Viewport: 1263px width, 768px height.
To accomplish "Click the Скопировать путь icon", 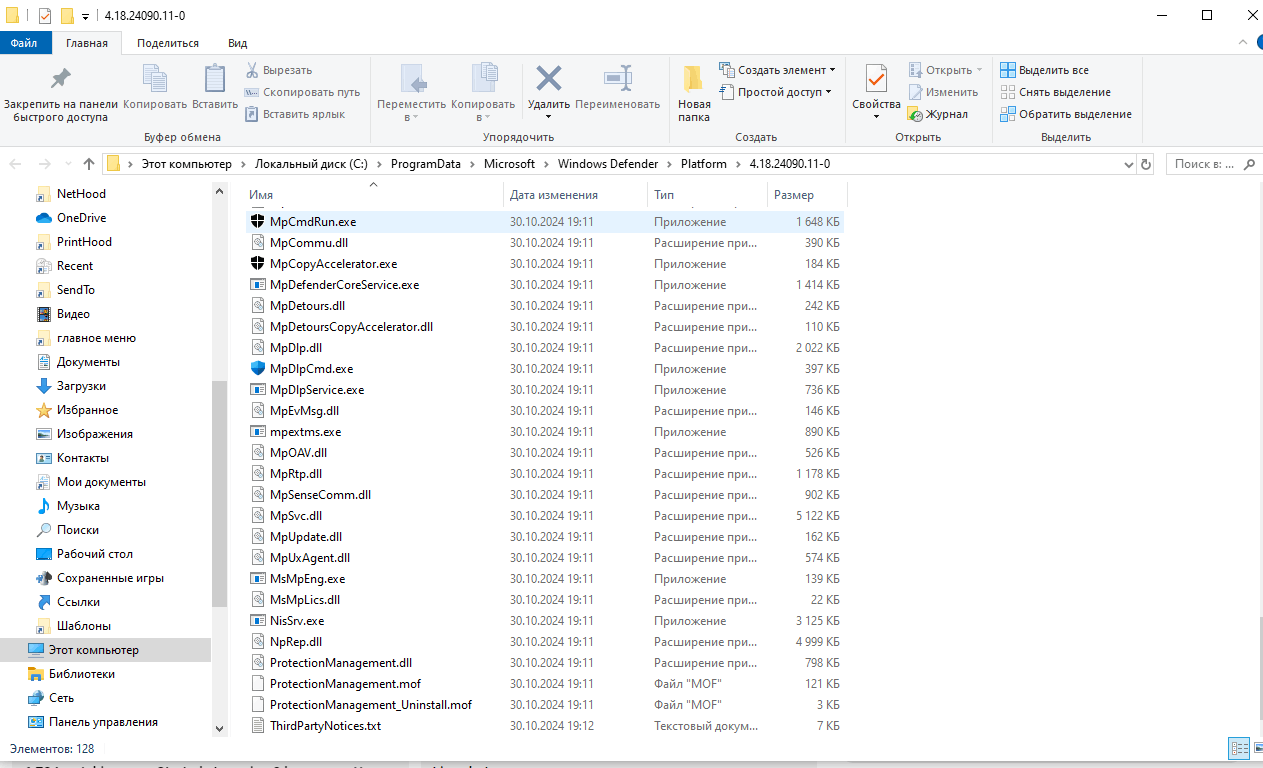I will (254, 91).
